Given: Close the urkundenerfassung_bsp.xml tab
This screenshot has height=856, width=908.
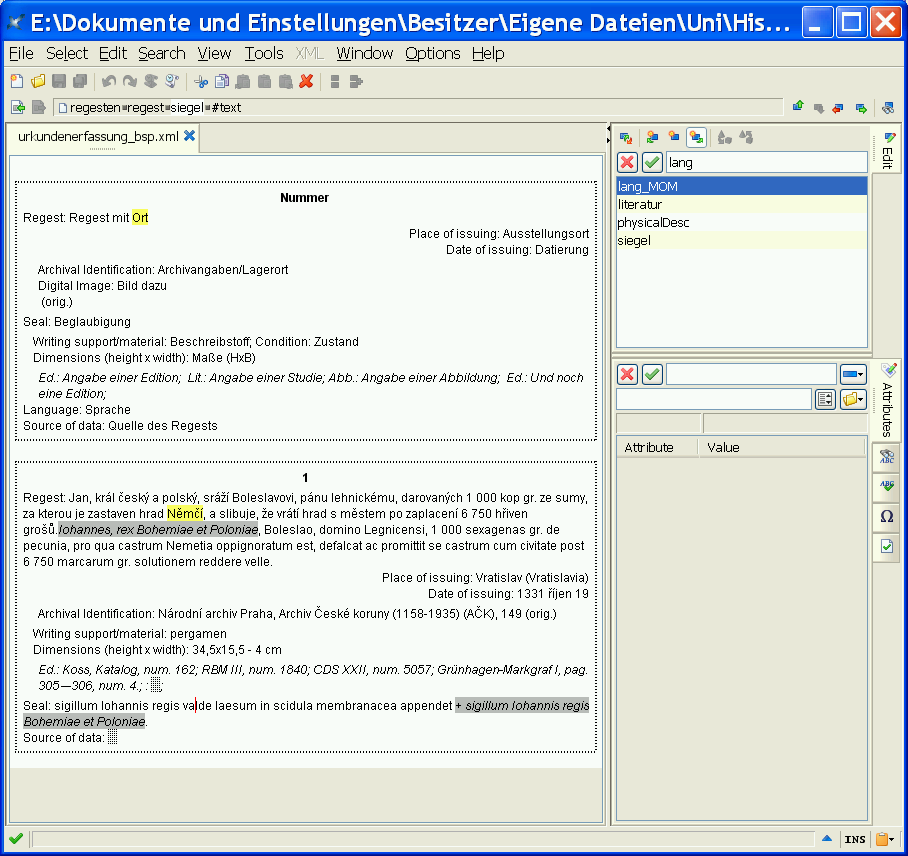Looking at the screenshot, I should [x=189, y=136].
